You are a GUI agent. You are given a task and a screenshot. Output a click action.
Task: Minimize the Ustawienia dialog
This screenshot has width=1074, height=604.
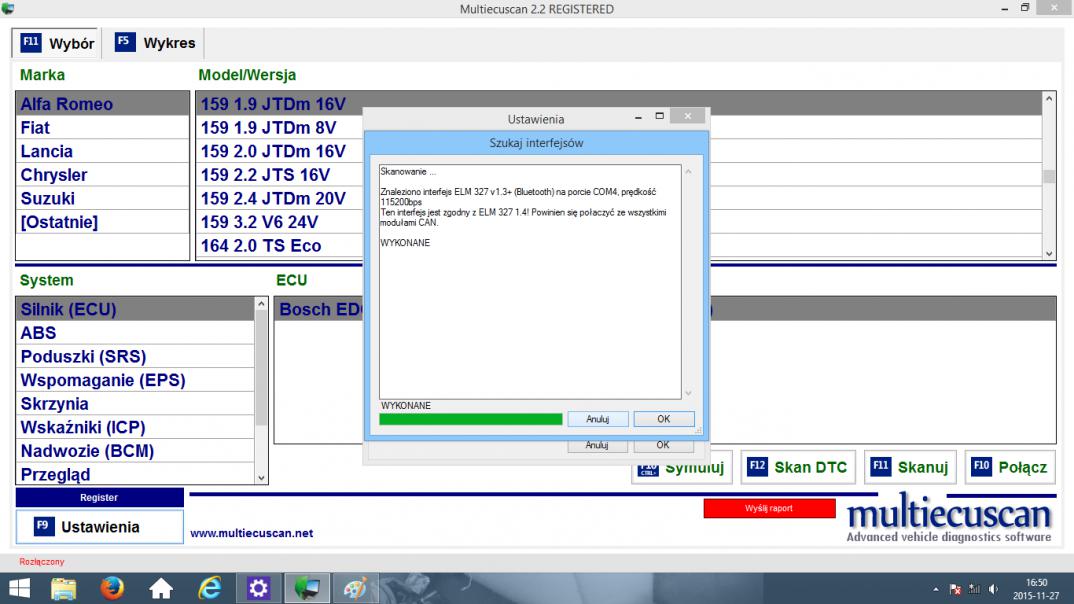(638, 117)
